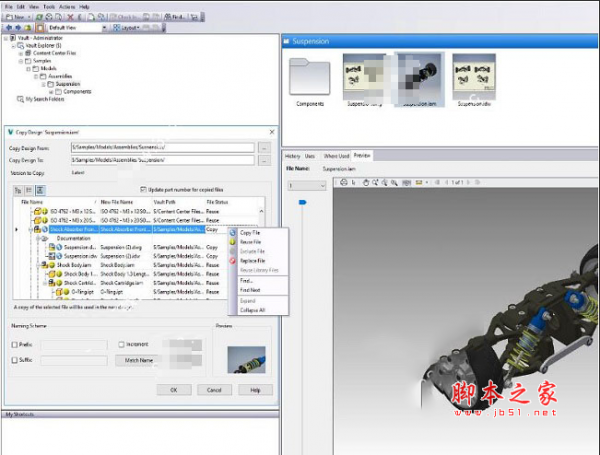Switch to the History tab
Viewport: 600px width, 455px height.
[x=292, y=156]
